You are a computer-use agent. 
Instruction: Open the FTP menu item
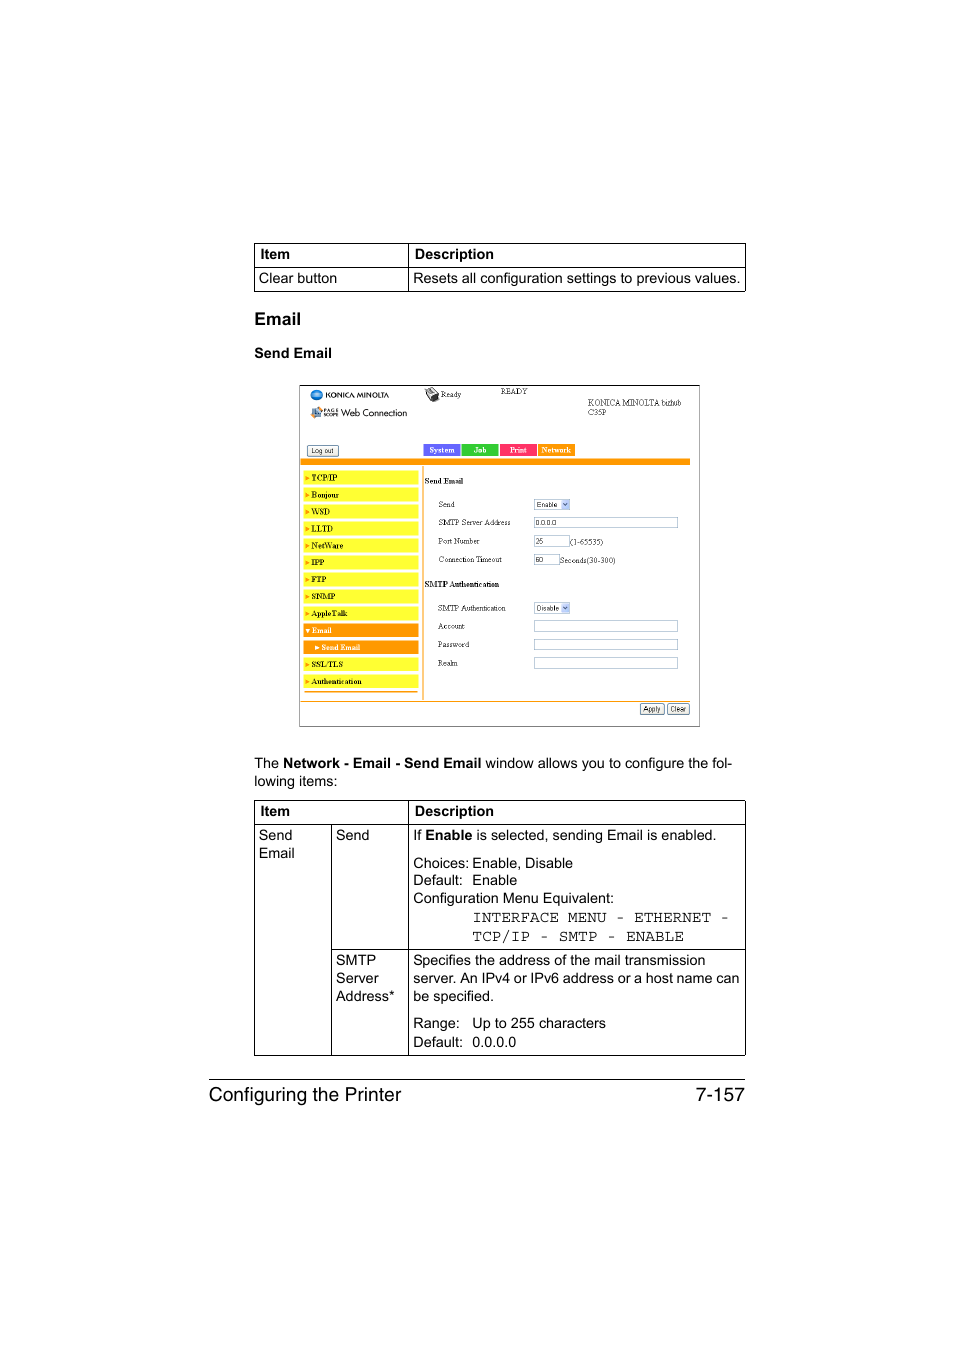pos(361,580)
